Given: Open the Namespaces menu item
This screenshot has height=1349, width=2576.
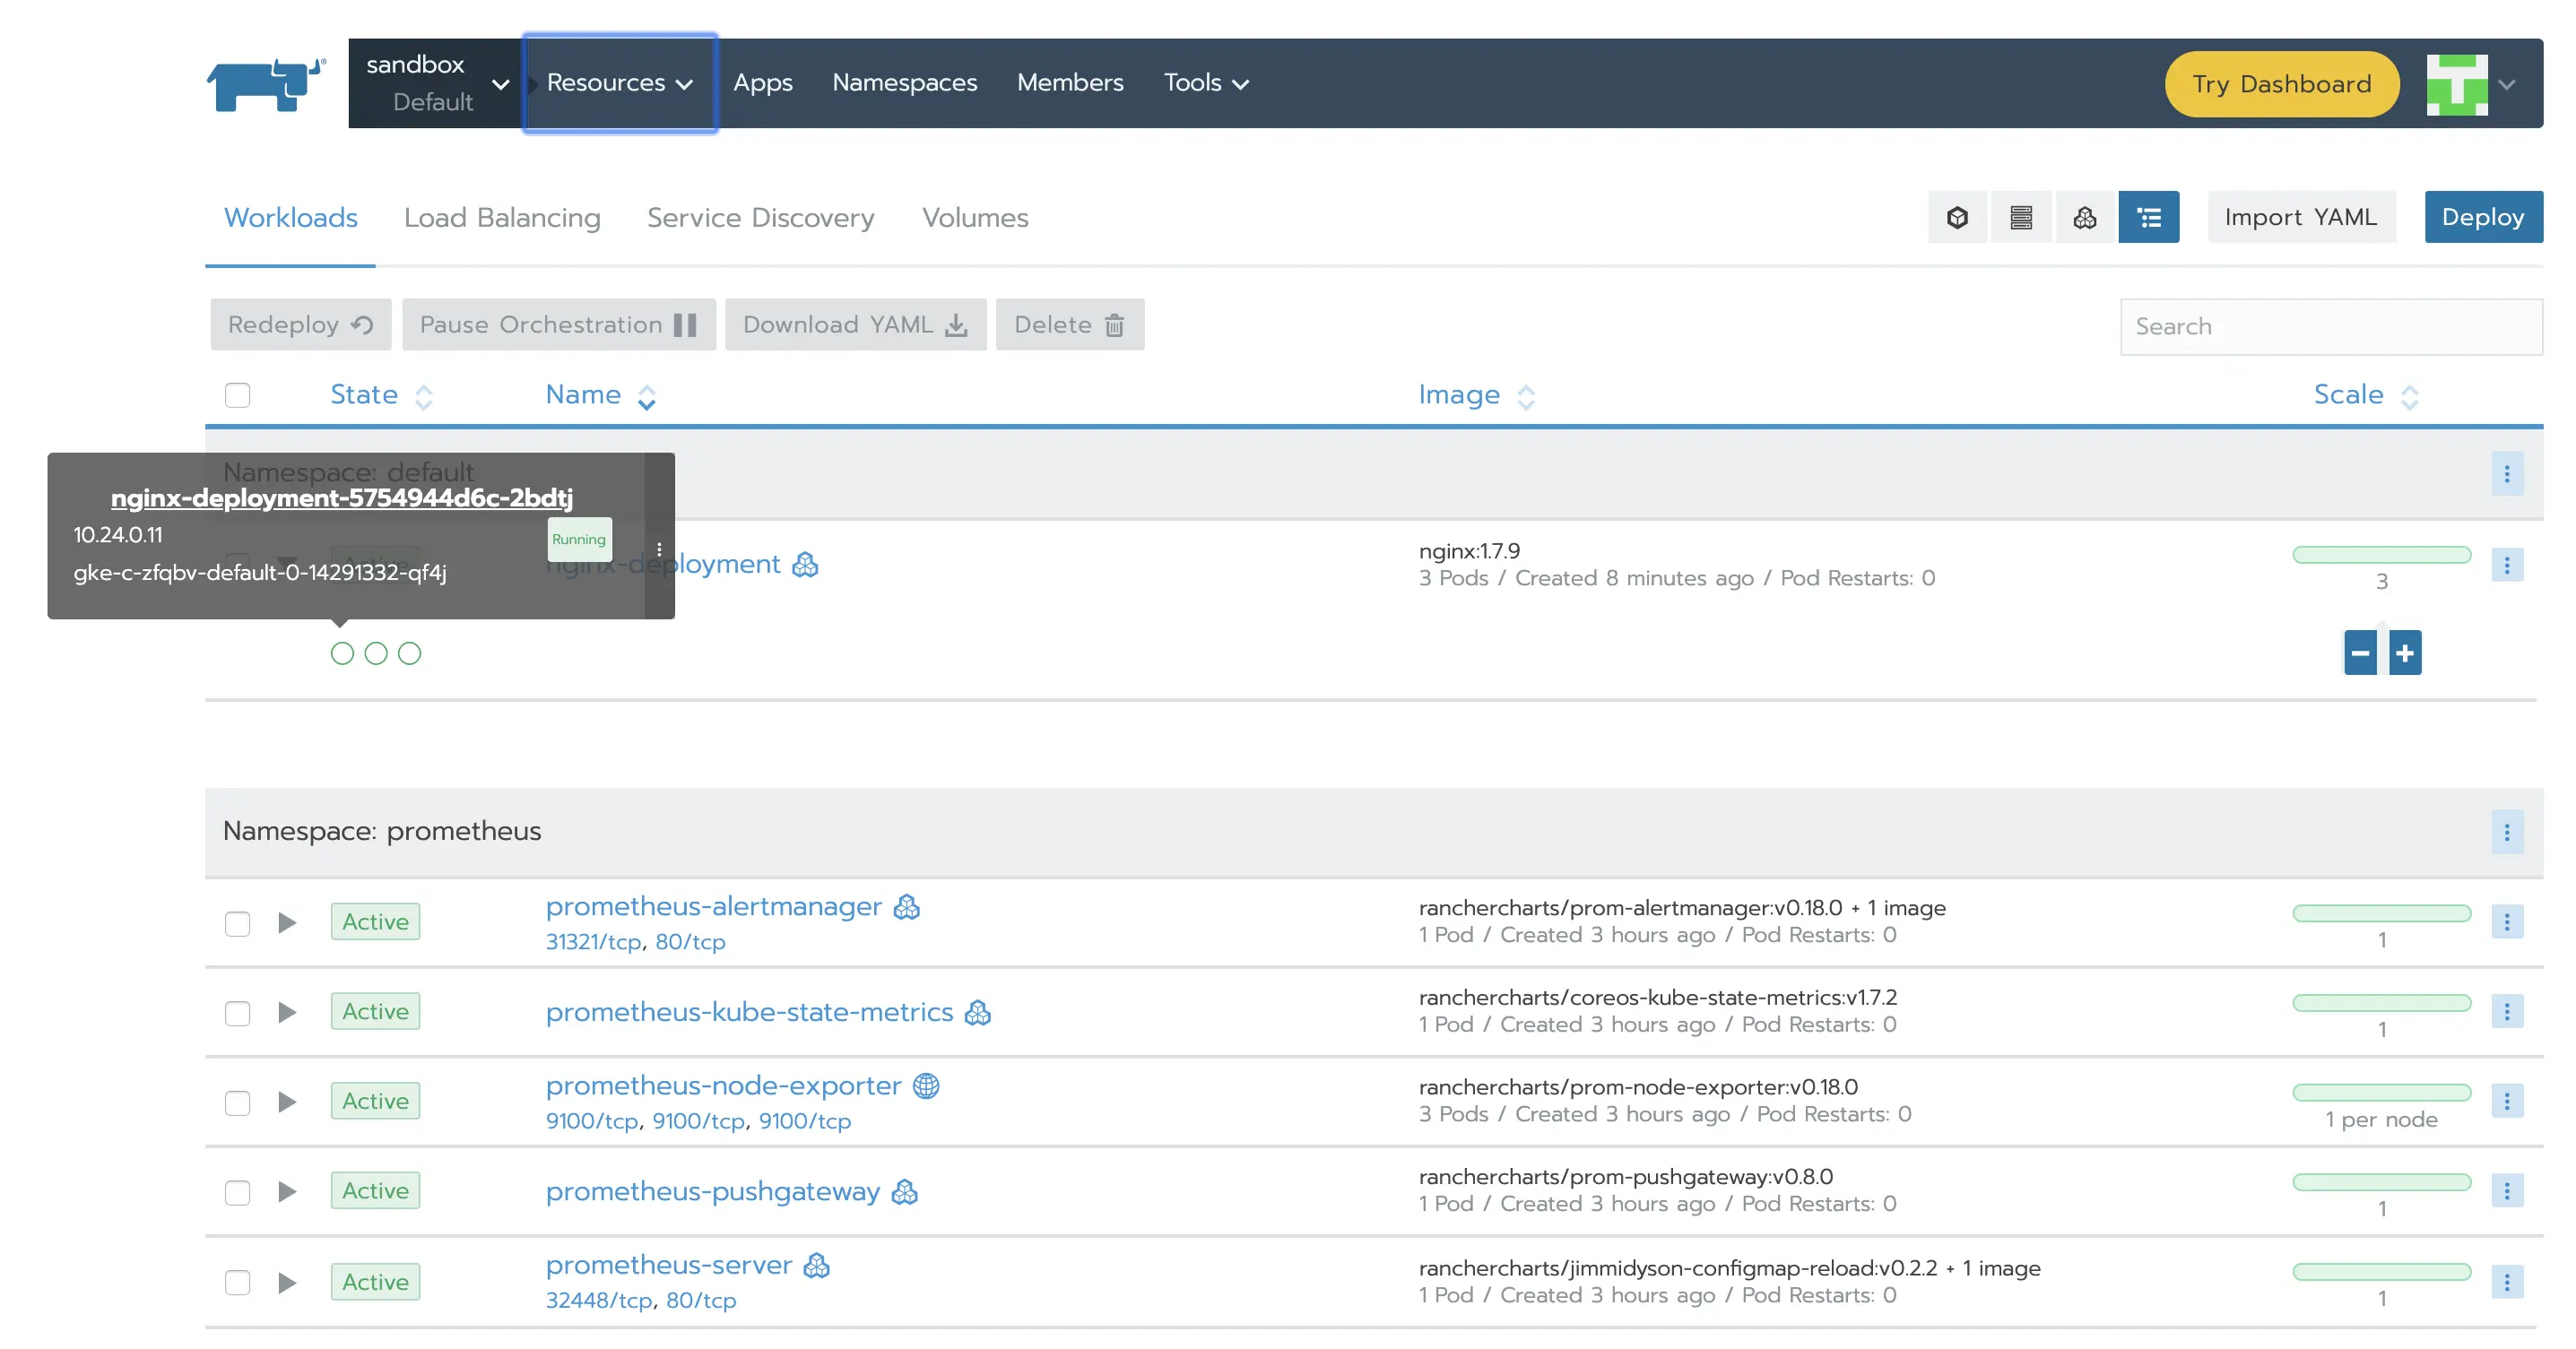Looking at the screenshot, I should (x=904, y=83).
